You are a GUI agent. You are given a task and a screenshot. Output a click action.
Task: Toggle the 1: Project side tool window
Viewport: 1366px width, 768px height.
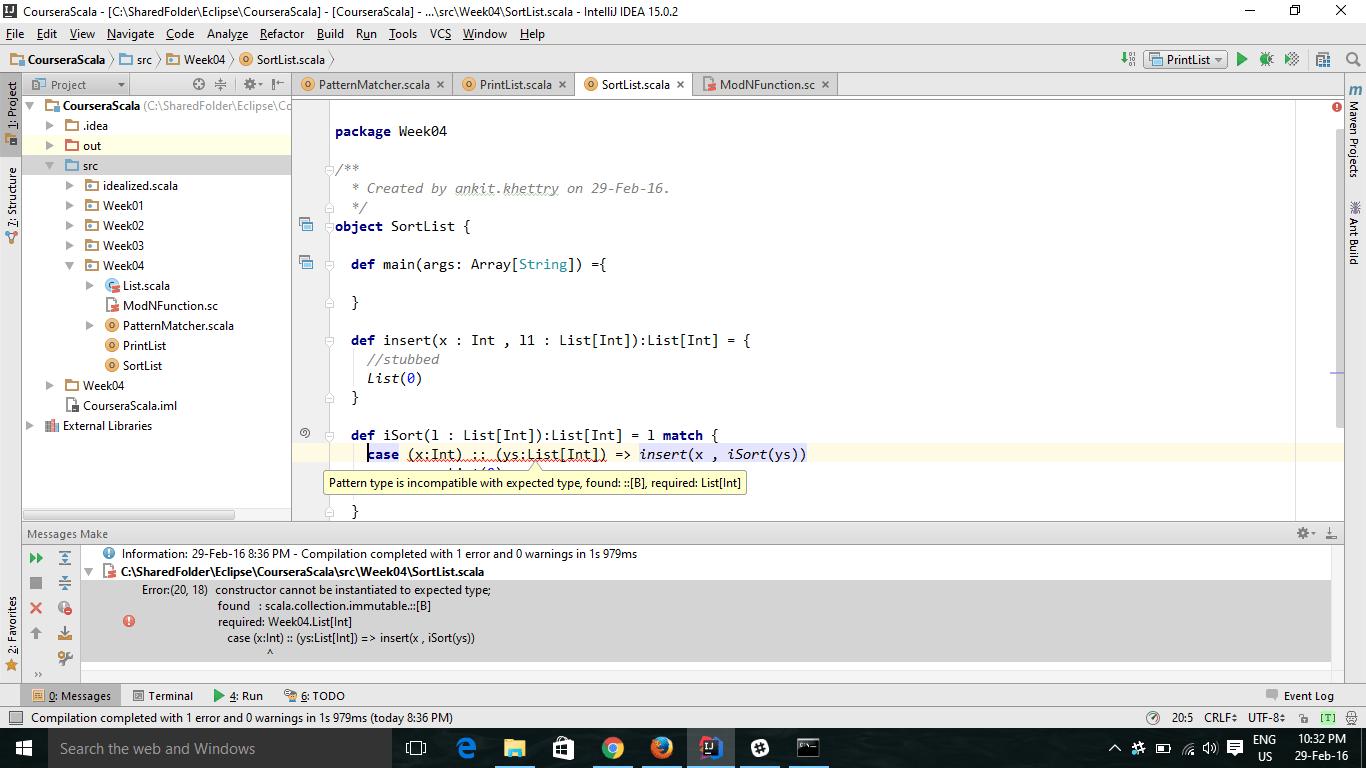click(x=12, y=112)
